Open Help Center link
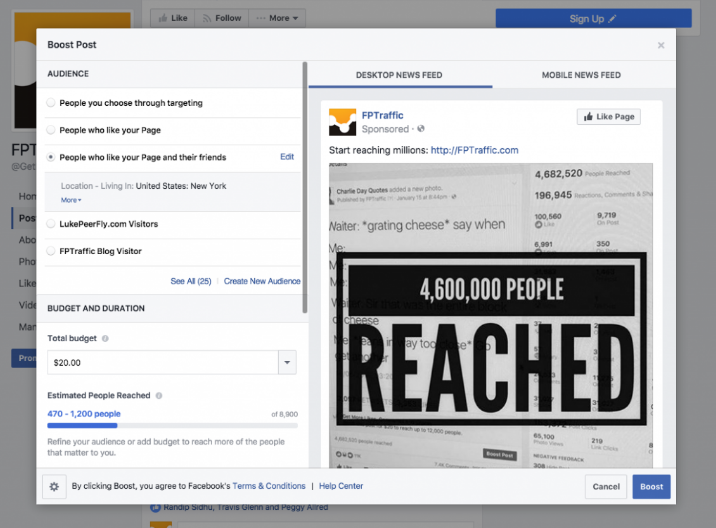Viewport: 716px width, 528px height. 341,486
